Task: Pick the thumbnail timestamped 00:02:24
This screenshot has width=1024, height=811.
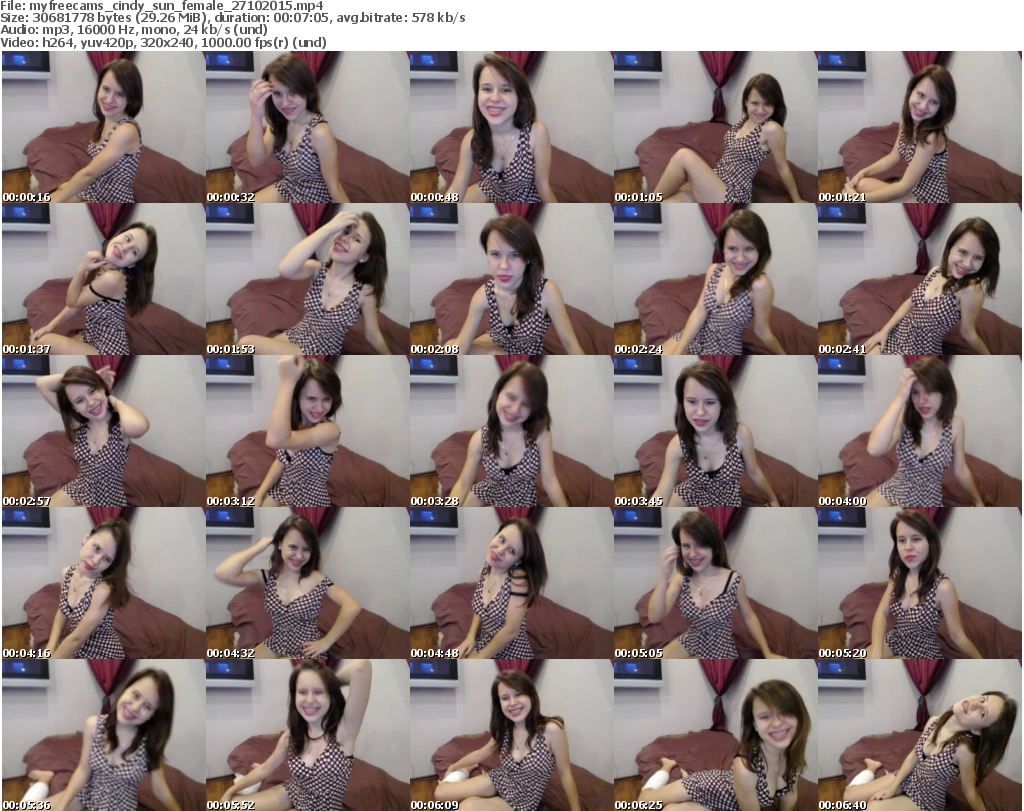Action: click(x=715, y=279)
